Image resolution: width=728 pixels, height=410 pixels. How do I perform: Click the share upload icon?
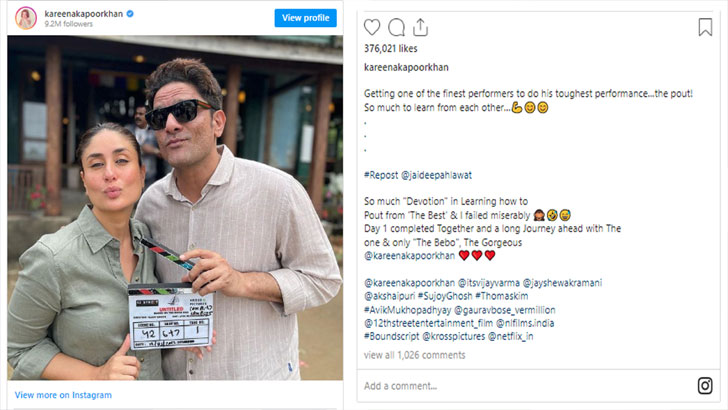(x=421, y=27)
